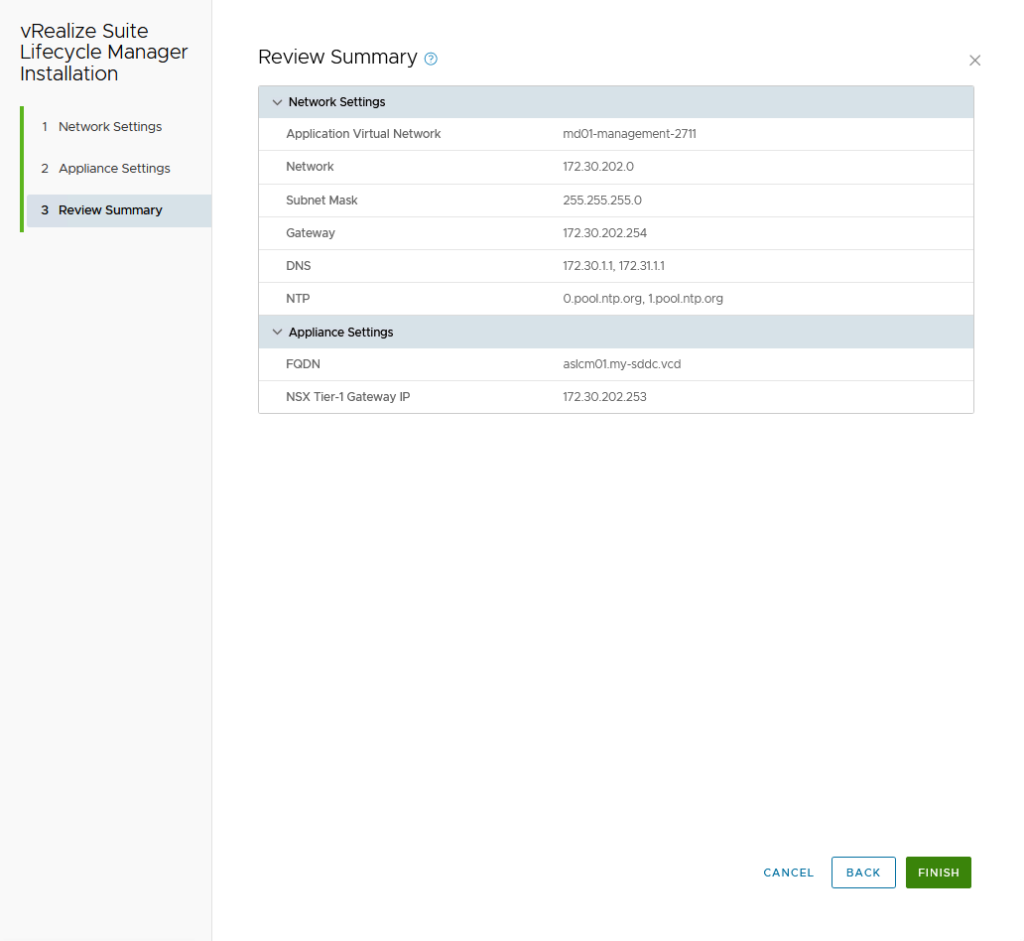Go to step 2 Appliance Settings
1024x941 pixels.
[x=114, y=168]
